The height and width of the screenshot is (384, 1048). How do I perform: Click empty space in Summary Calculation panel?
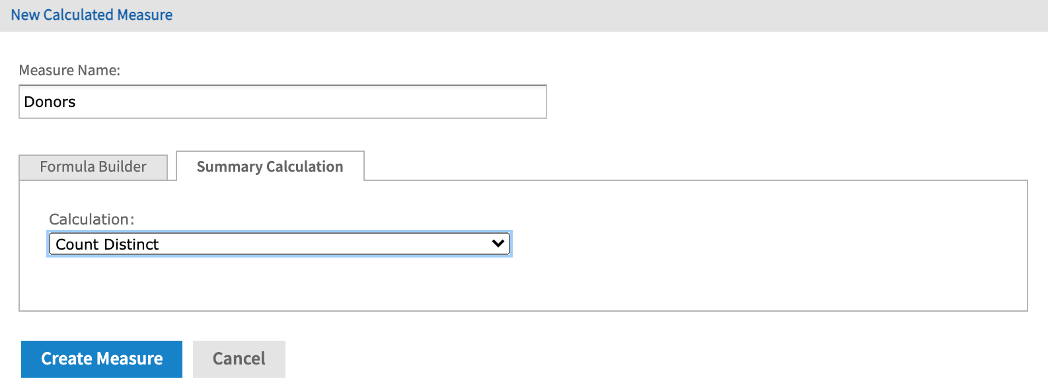click(769, 247)
